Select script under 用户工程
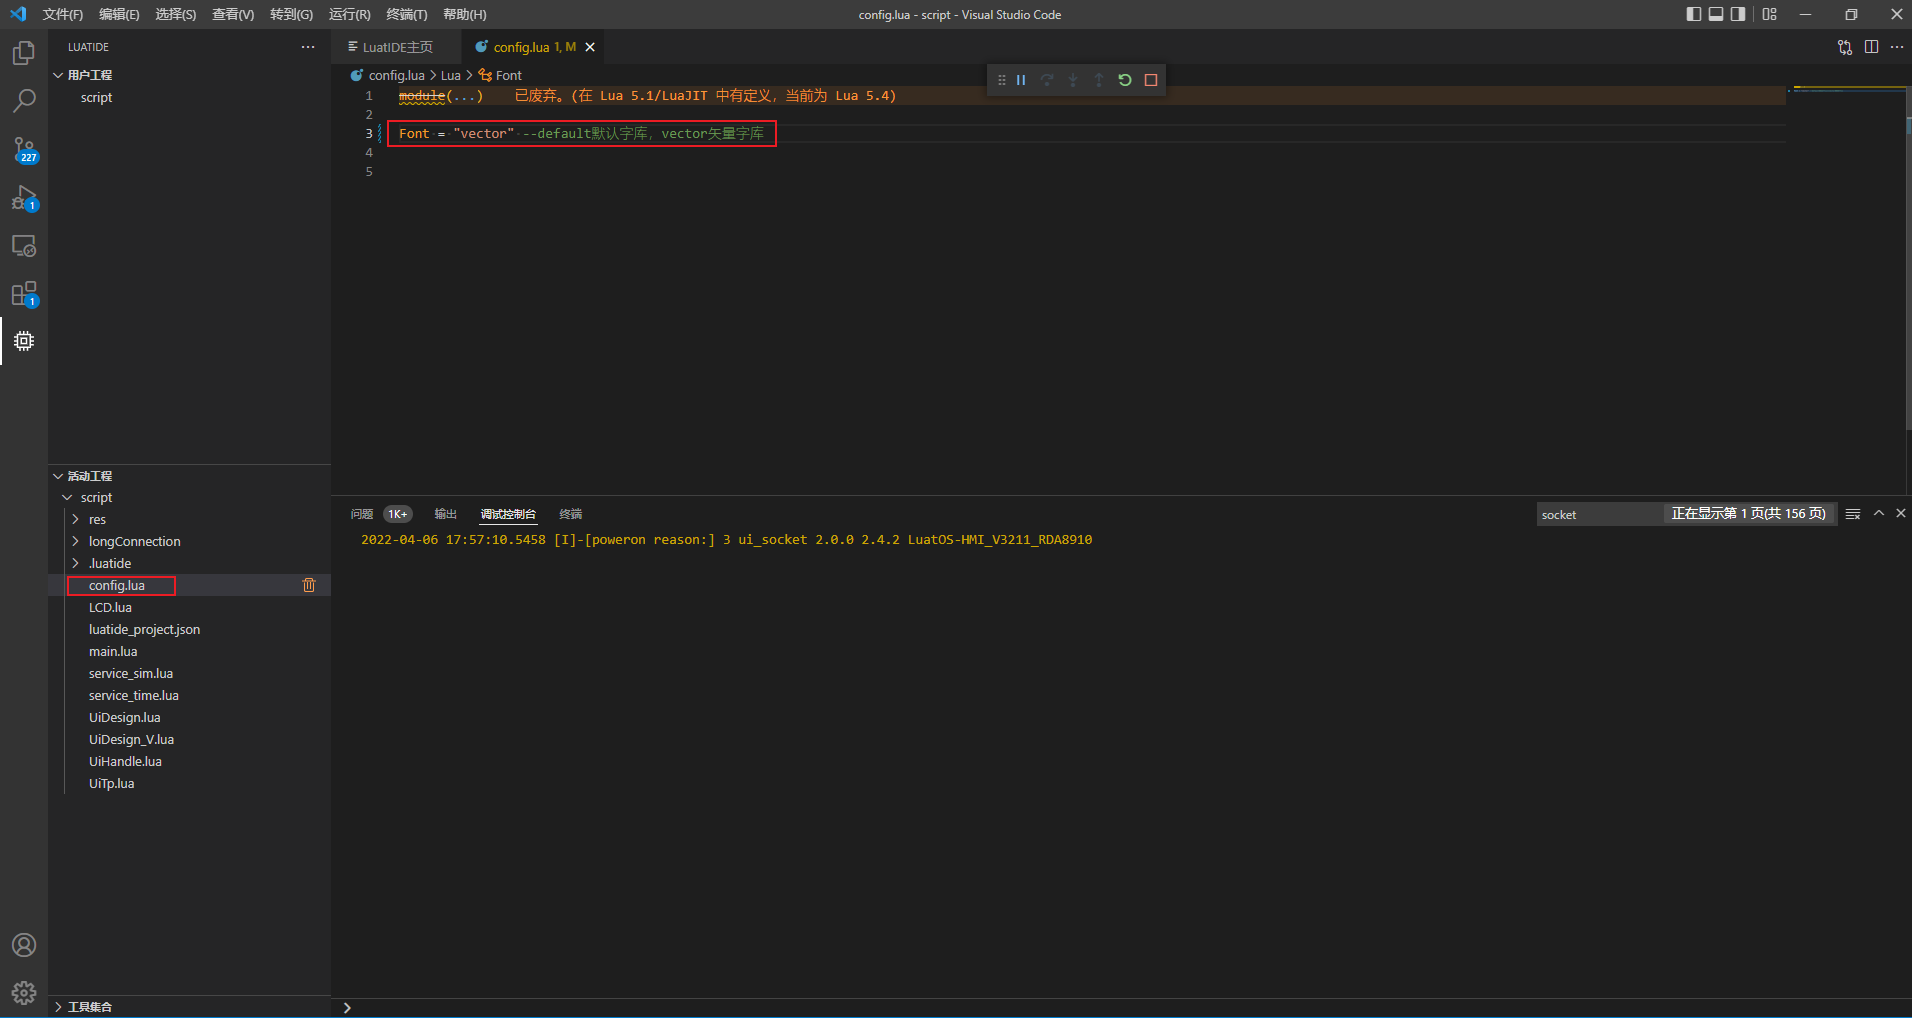The width and height of the screenshot is (1912, 1018). click(96, 97)
